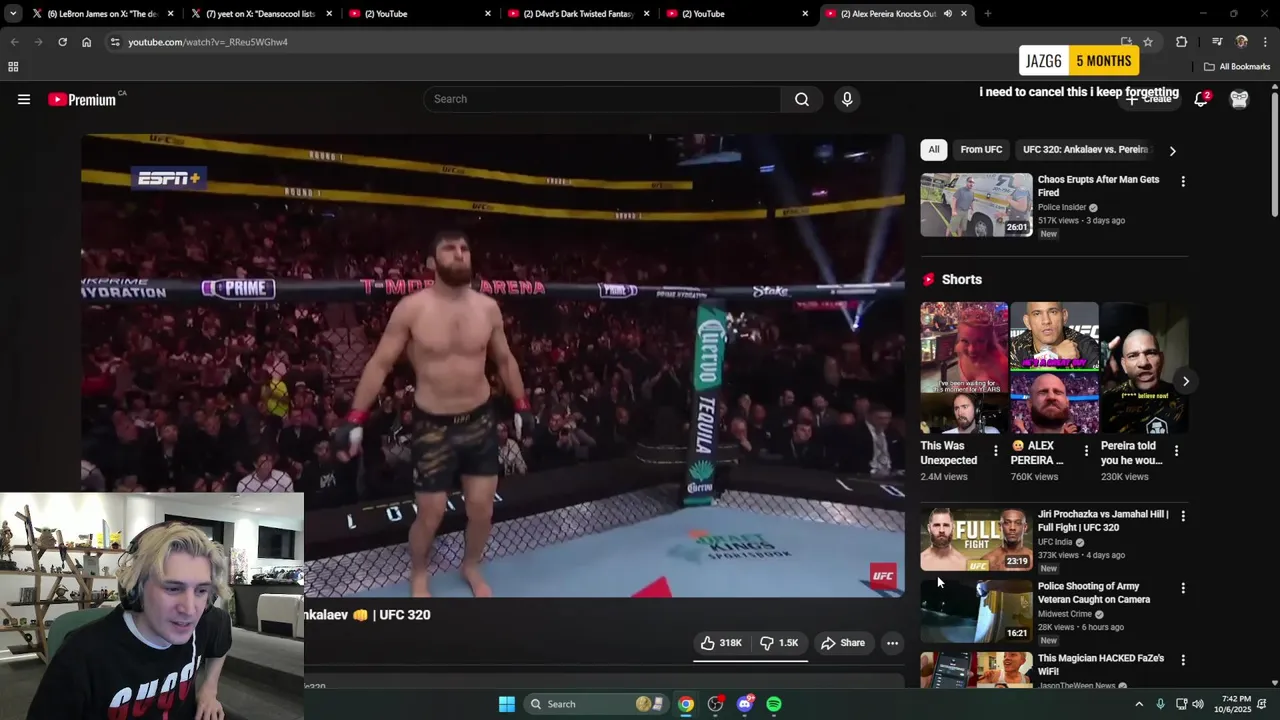Close the LeBron James on X tab
This screenshot has width=1280, height=720.
coord(170,14)
